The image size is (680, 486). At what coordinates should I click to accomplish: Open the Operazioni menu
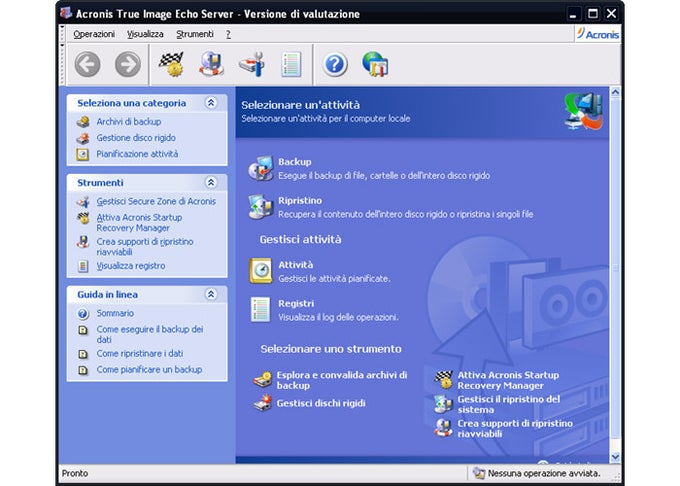click(94, 34)
